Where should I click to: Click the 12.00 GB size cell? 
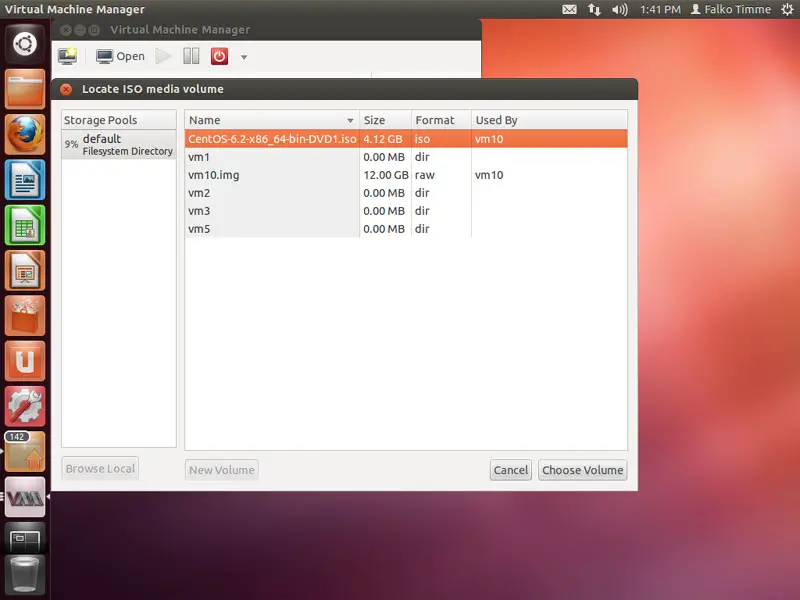[386, 175]
